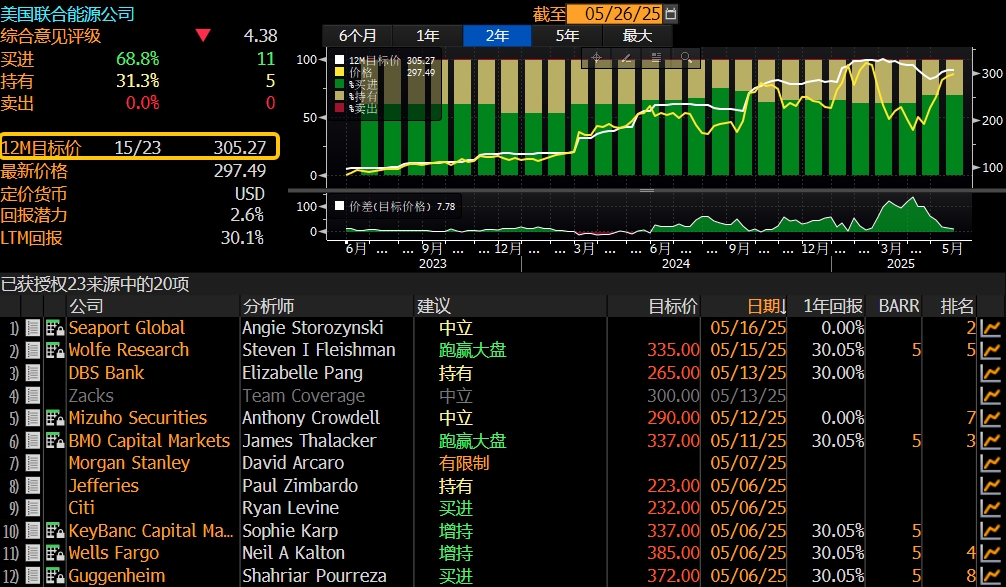
Task: Switch chart range to 1年
Action: pos(427,35)
